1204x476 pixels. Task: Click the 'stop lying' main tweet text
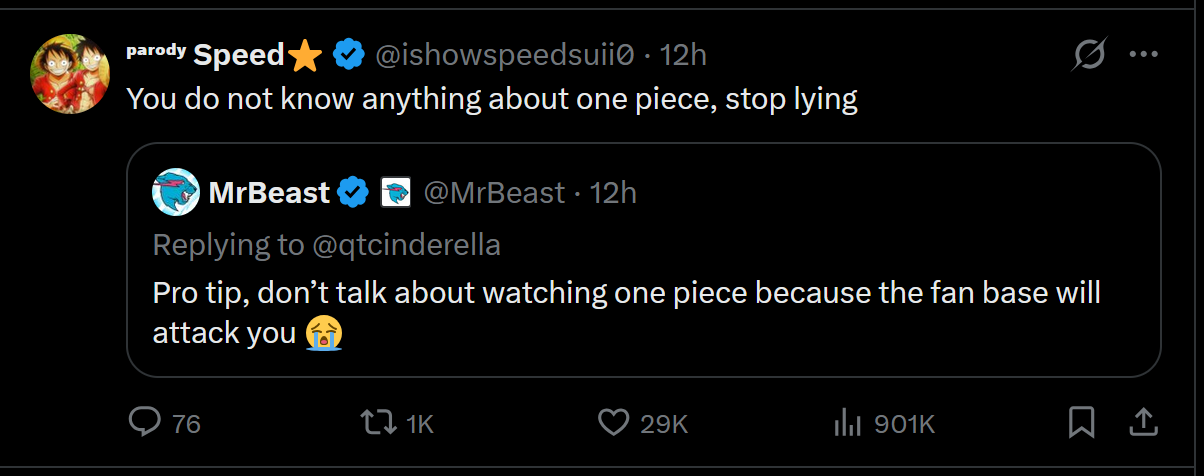[x=492, y=100]
